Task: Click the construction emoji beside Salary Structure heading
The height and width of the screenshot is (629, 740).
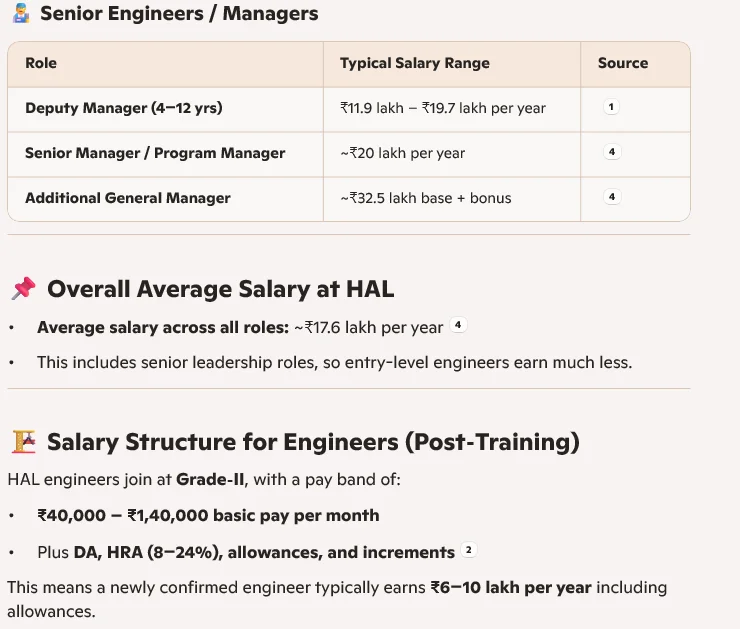Action: tap(23, 442)
